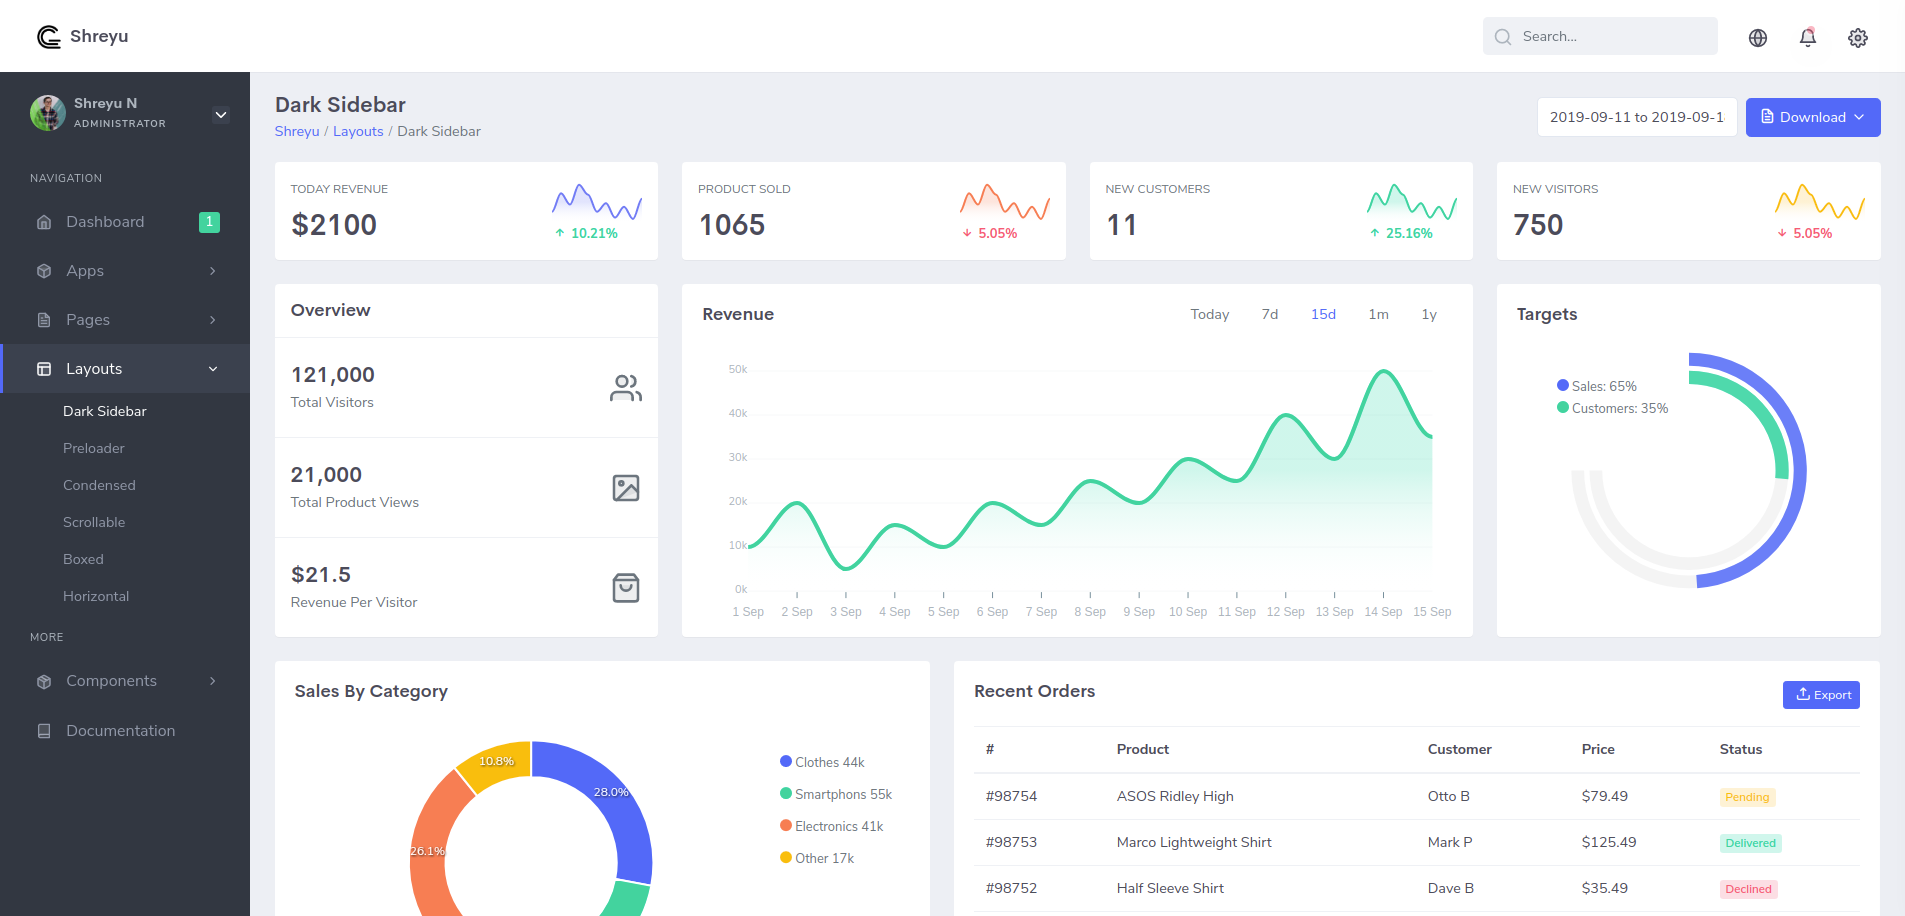This screenshot has height=916, width=1905.
Task: Click the Pages document icon
Action: point(44,320)
